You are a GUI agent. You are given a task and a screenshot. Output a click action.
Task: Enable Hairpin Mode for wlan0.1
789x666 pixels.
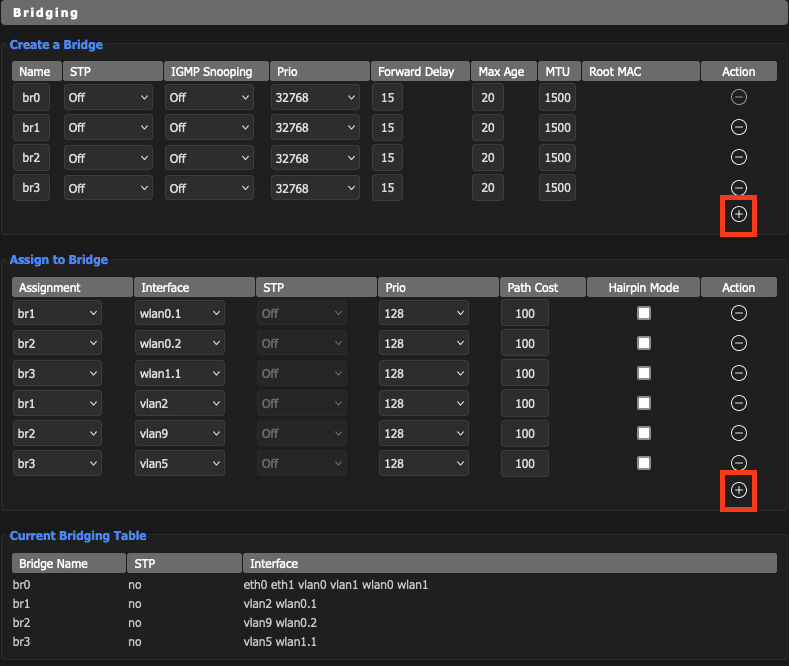[x=644, y=313]
